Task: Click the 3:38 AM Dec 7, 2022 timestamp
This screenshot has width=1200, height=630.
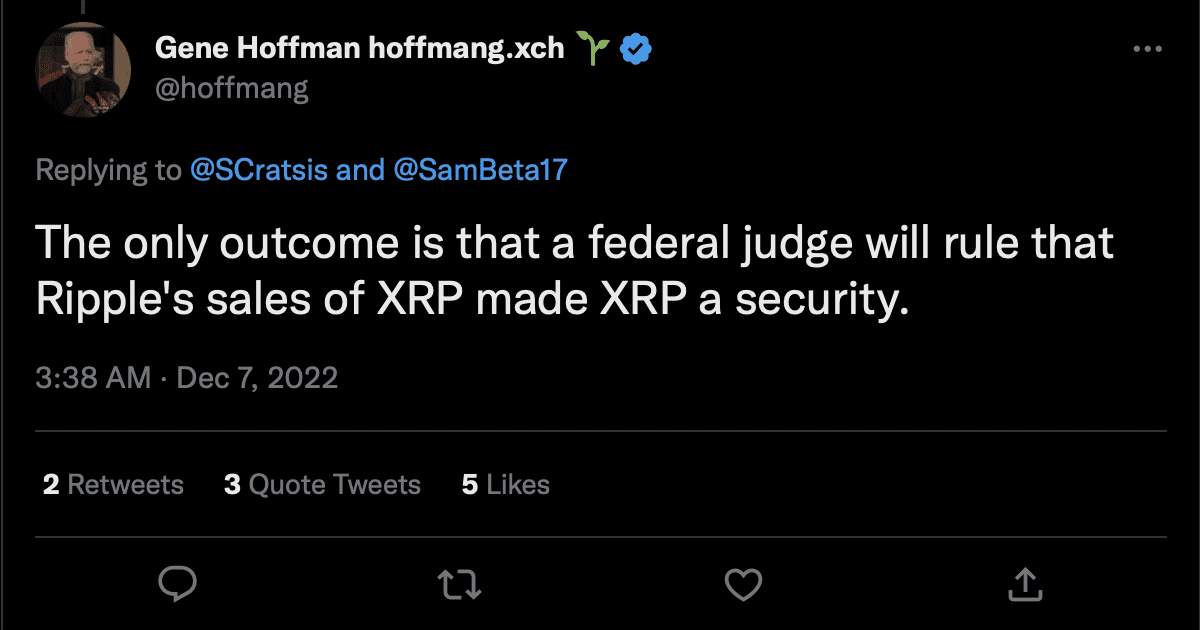Action: tap(187, 378)
